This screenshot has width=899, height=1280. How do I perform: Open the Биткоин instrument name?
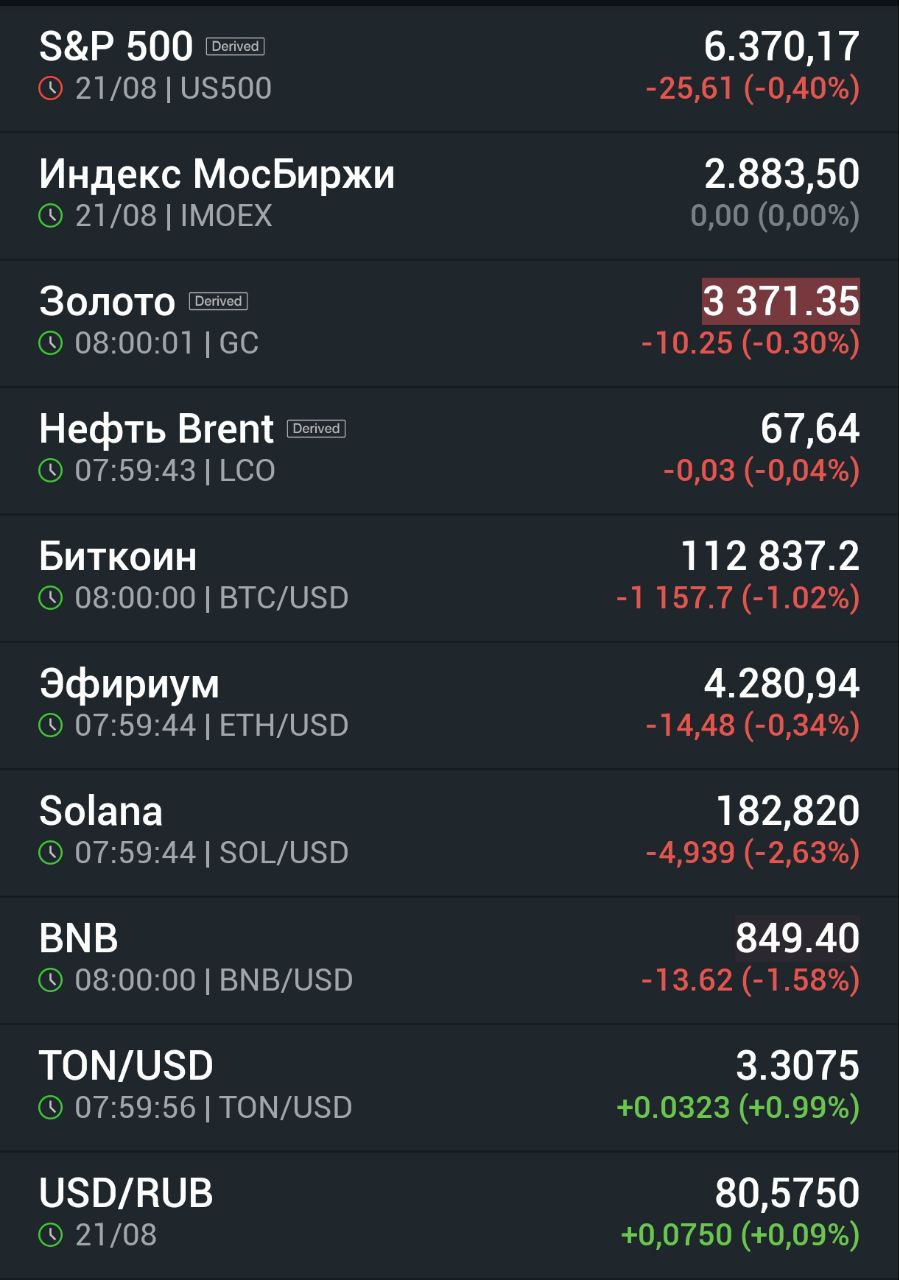point(118,556)
